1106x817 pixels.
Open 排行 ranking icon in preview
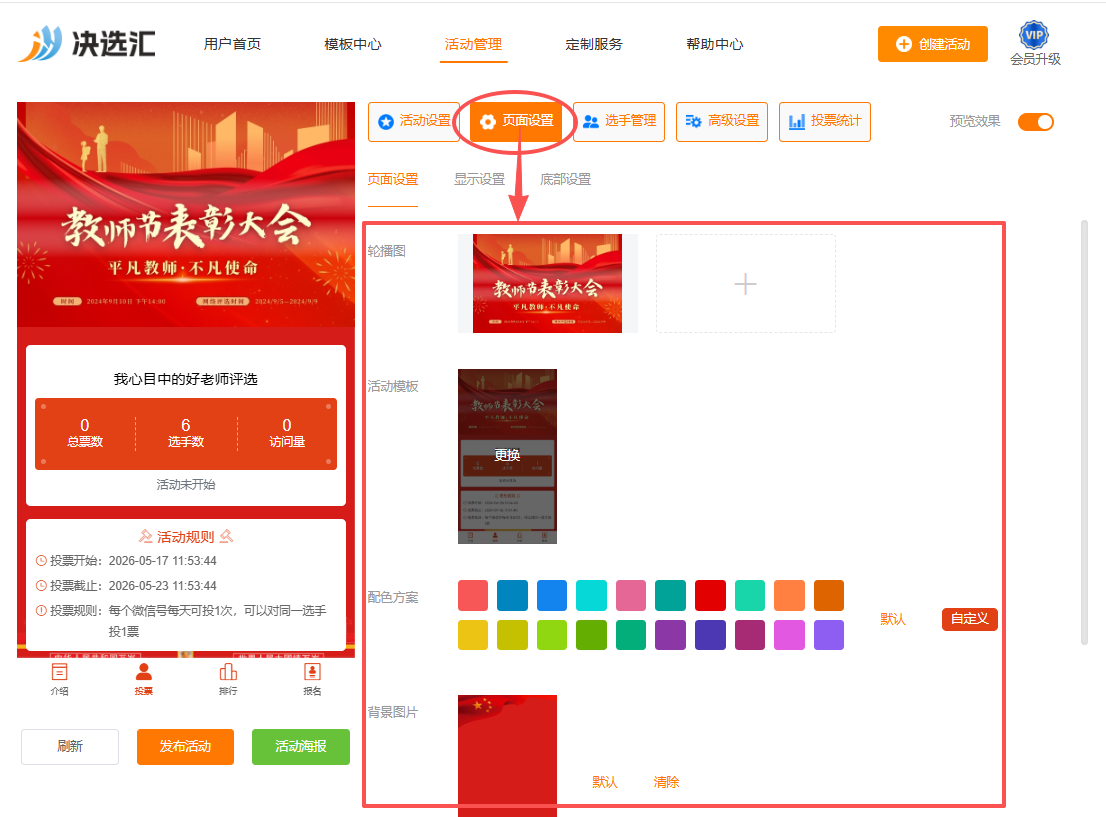click(x=228, y=679)
